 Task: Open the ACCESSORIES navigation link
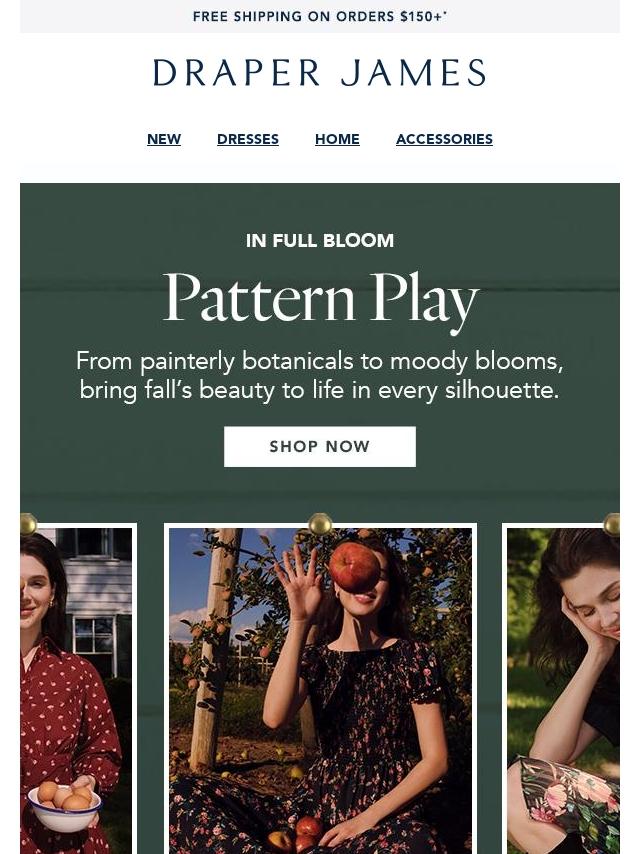(444, 139)
